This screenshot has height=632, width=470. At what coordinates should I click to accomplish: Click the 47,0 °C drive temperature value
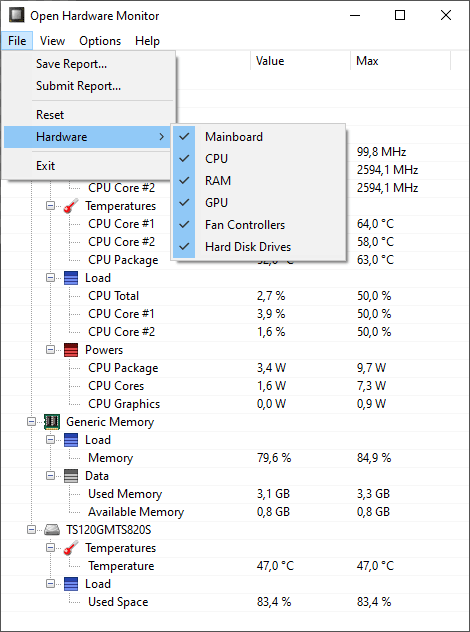275,566
